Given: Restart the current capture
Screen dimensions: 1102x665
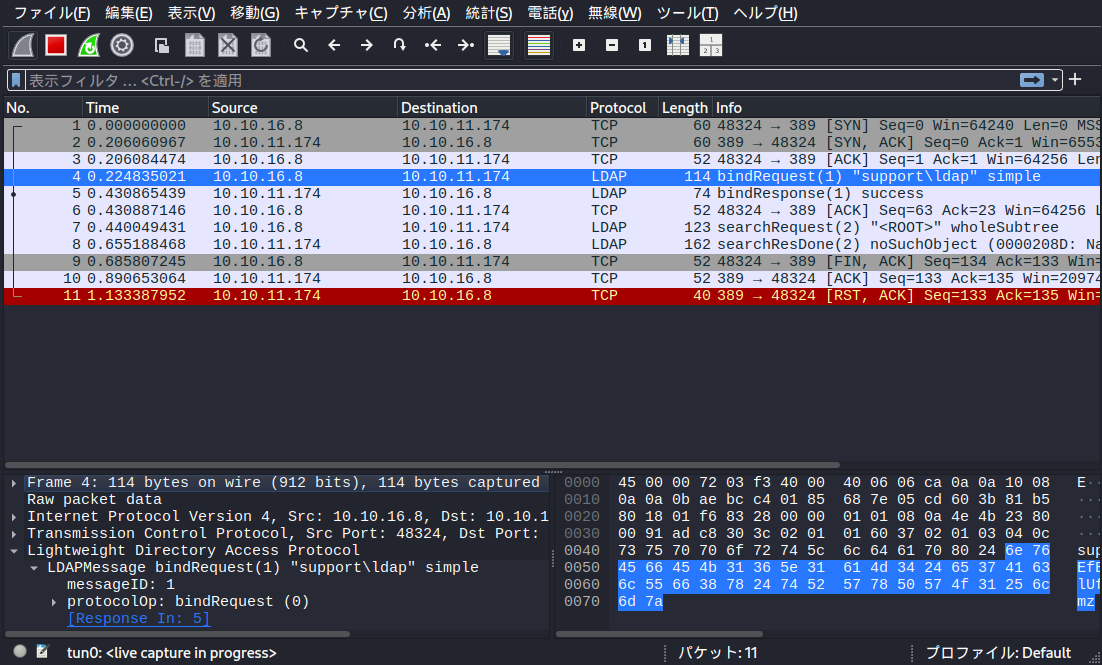Looking at the screenshot, I should pyautogui.click(x=89, y=45).
